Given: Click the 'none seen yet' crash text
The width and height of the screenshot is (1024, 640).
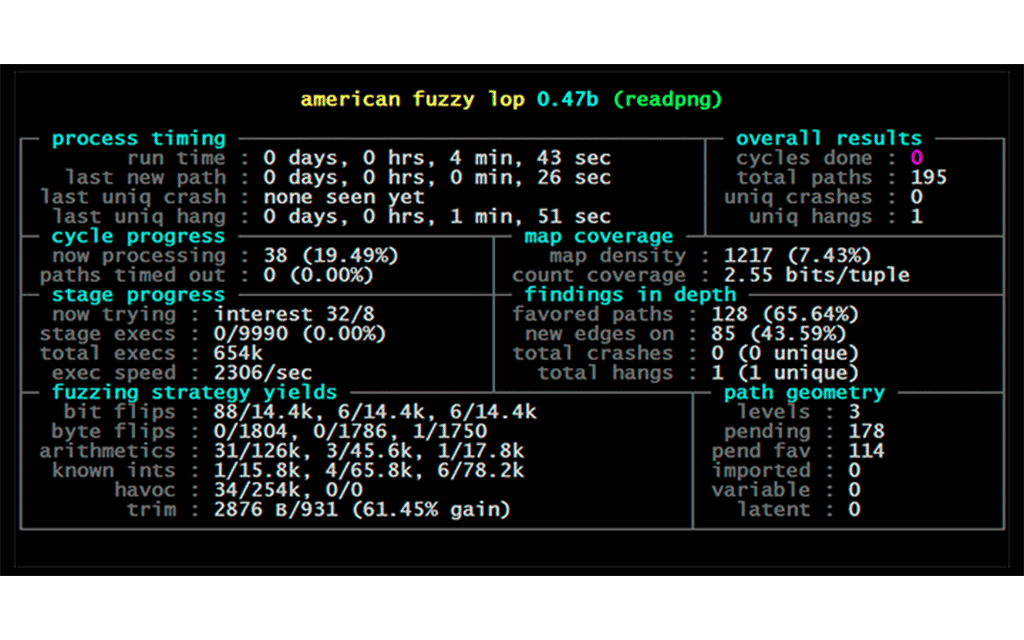Looking at the screenshot, I should 343,198.
